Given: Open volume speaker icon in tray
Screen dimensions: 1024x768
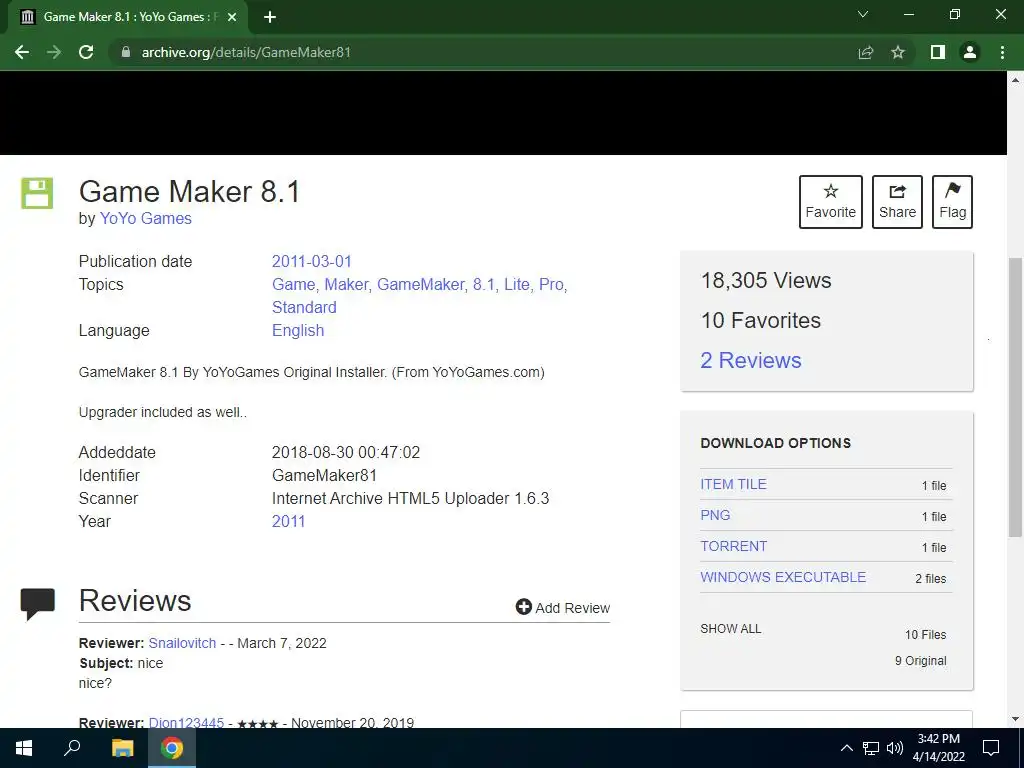Looking at the screenshot, I should pos(895,748).
